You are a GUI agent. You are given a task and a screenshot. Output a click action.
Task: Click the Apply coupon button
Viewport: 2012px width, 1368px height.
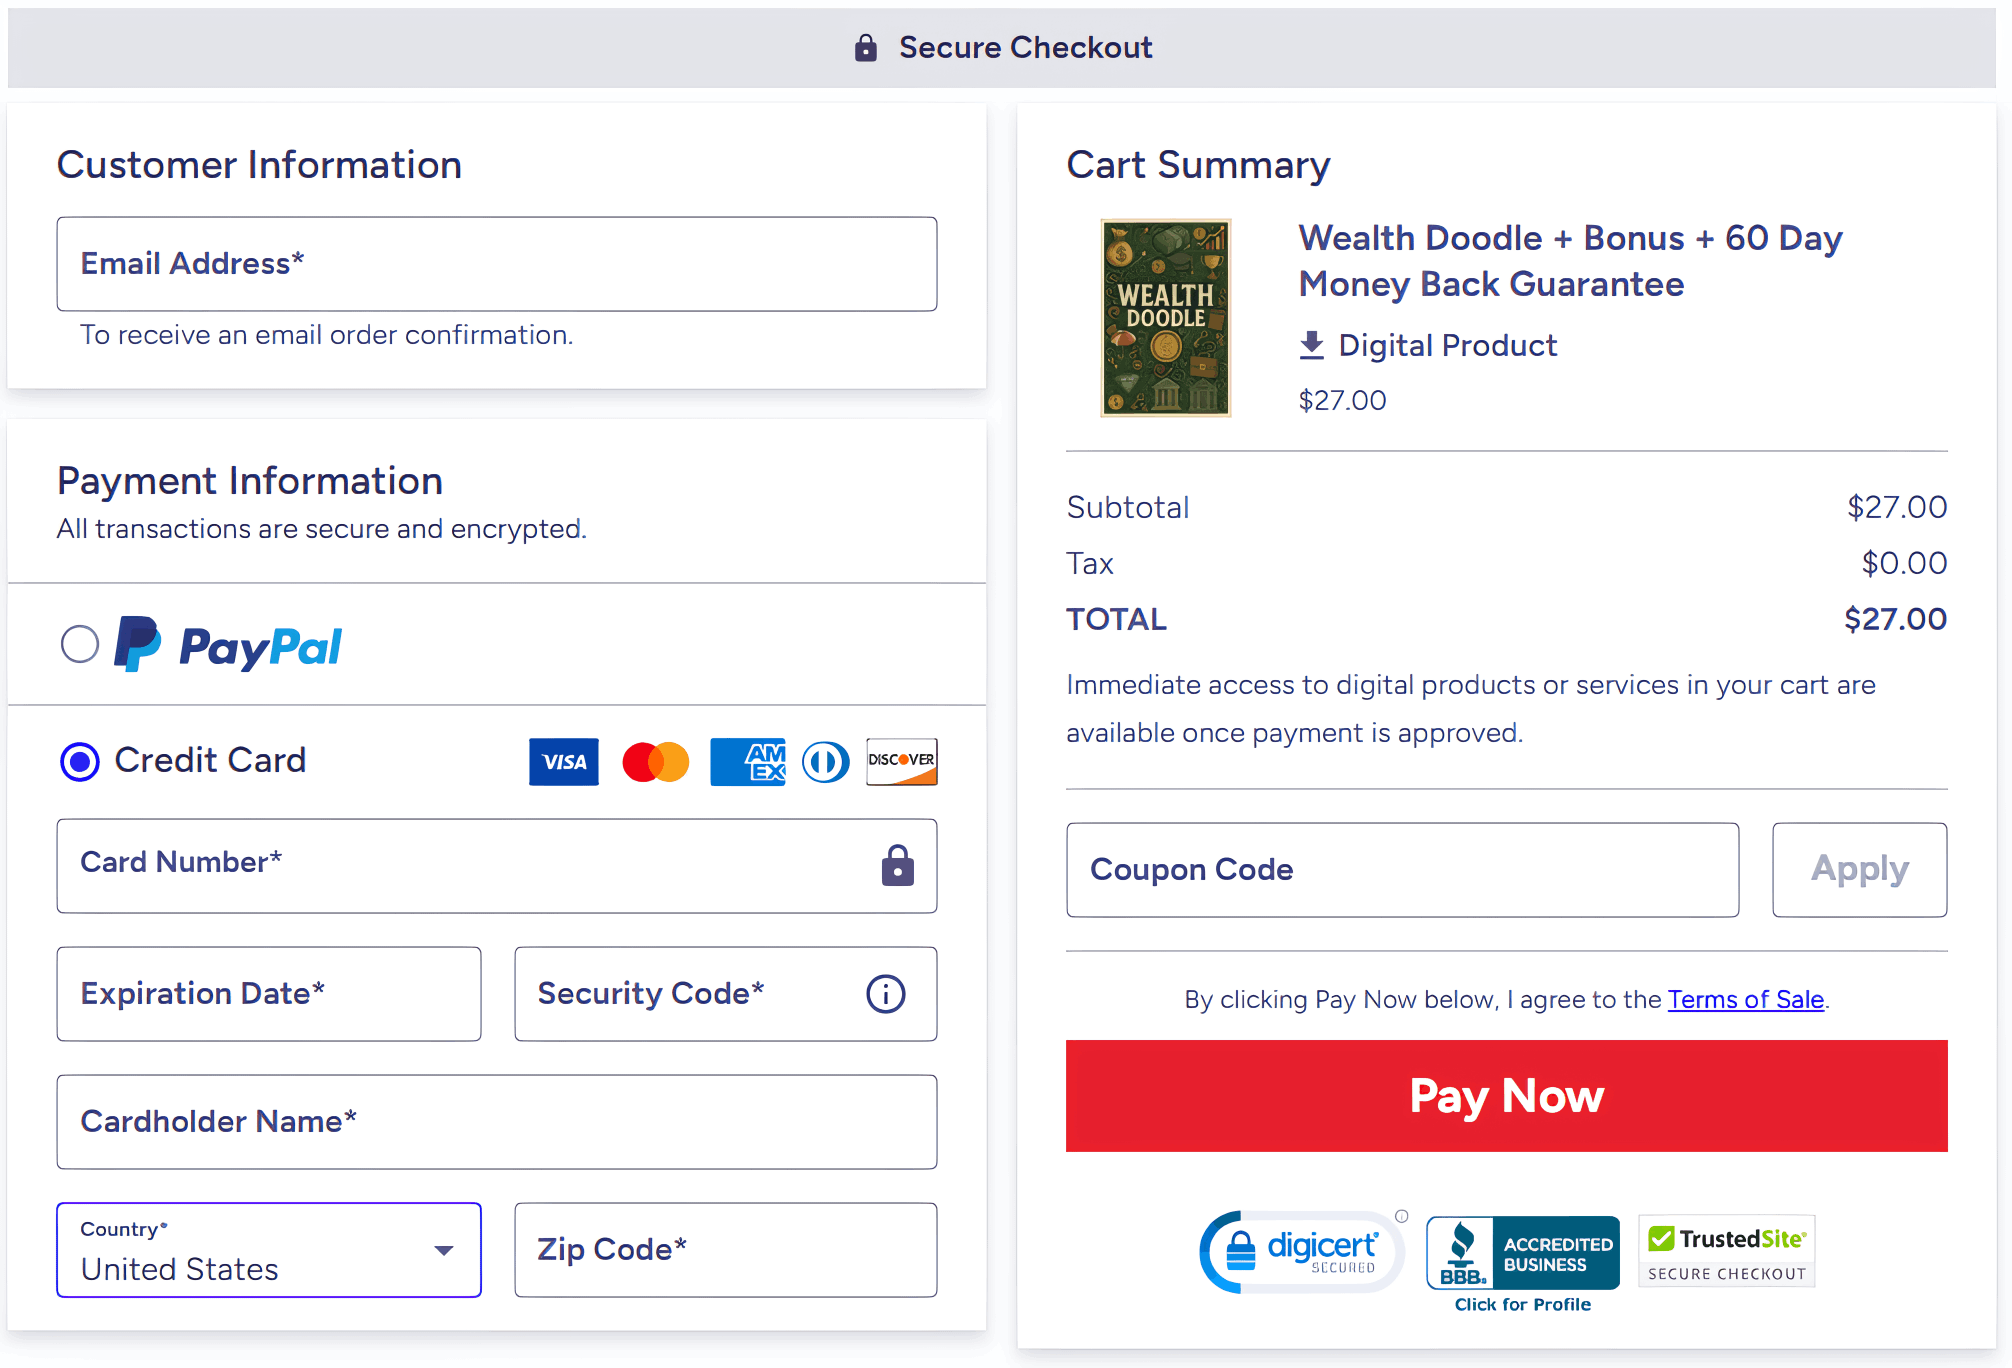tap(1860, 870)
